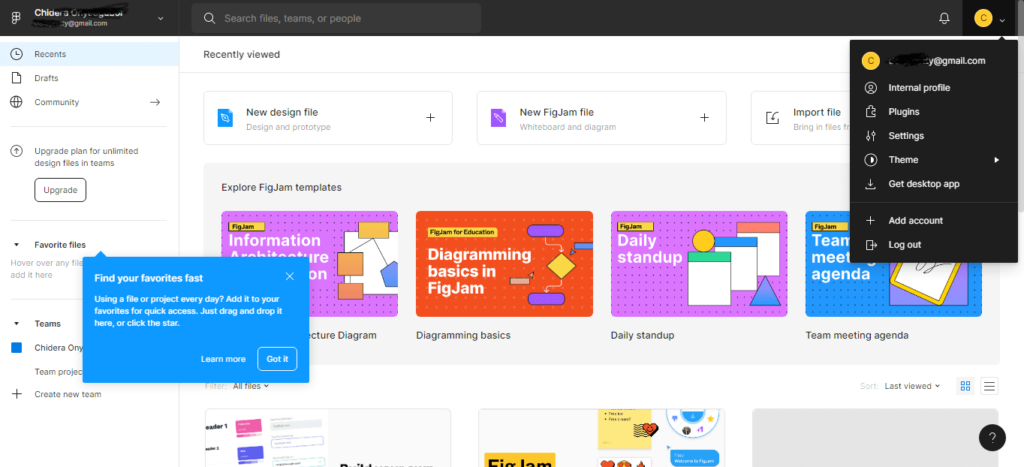Click the Get desktop app download icon
The image size is (1024, 467).
pos(870,184)
